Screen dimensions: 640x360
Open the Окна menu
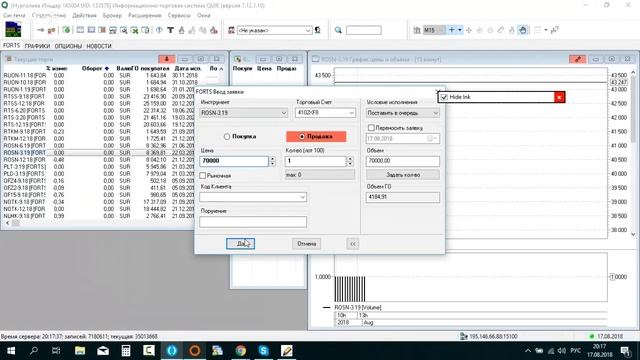pyautogui.click(x=204, y=16)
